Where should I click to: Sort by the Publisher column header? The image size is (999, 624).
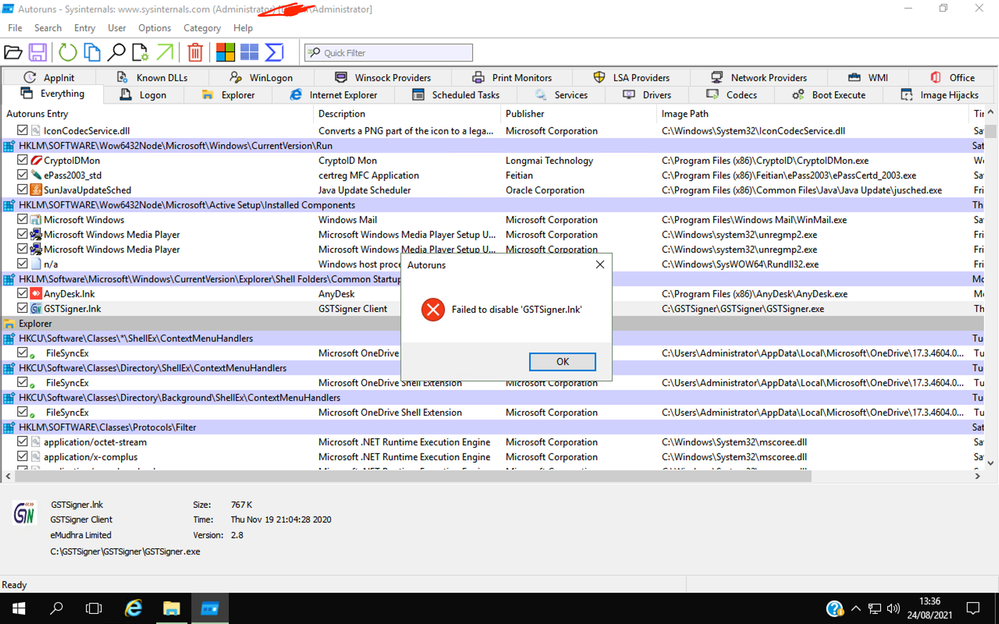[x=579, y=113]
